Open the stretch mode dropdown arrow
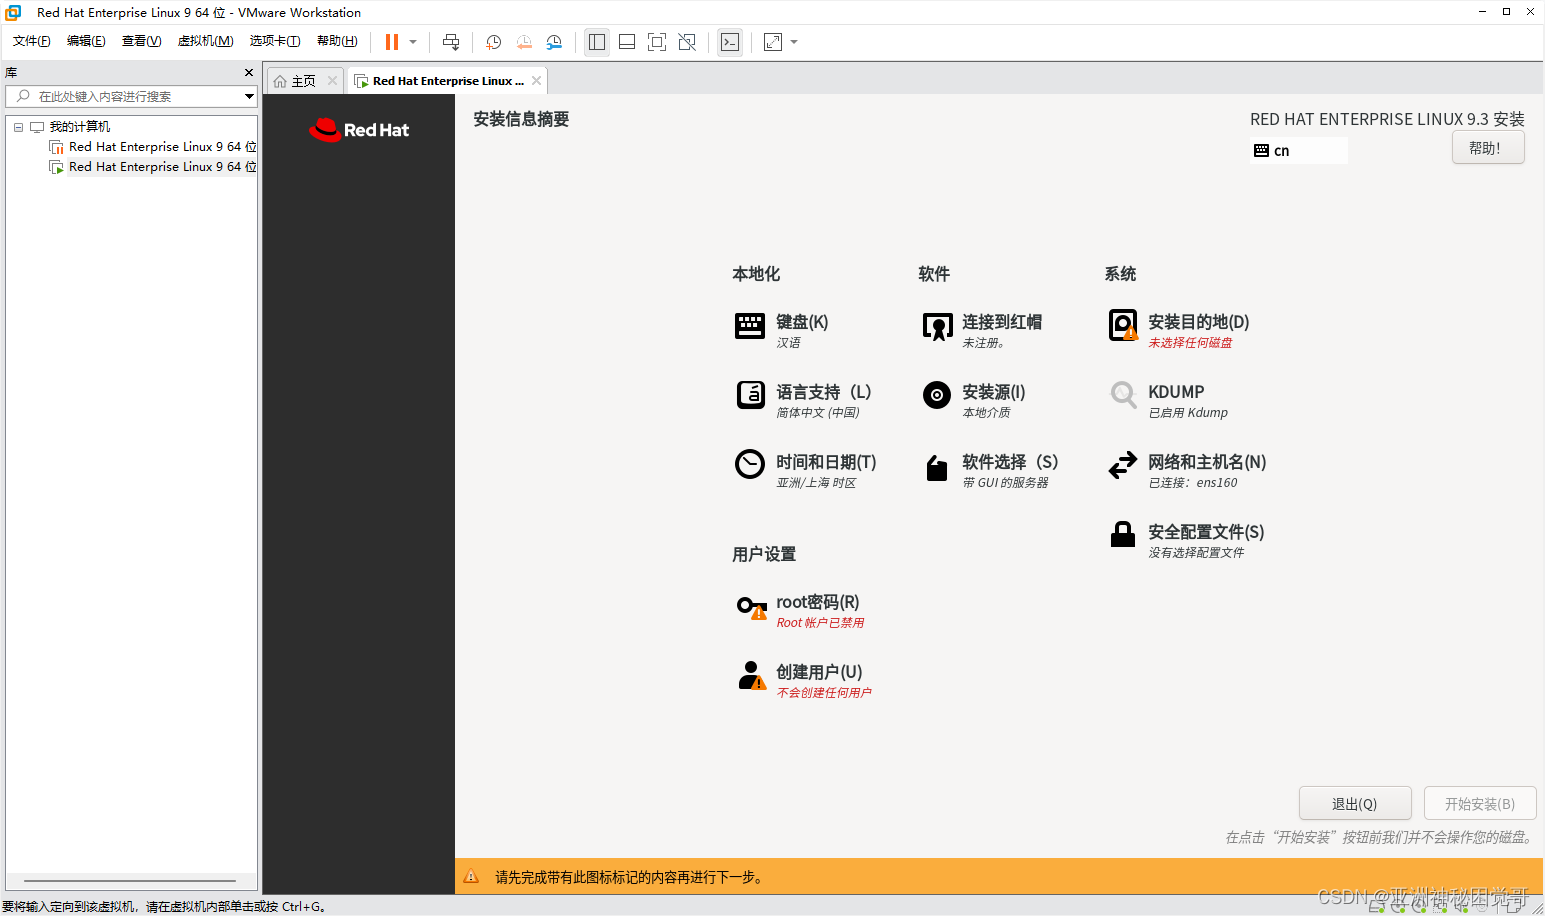1545x916 pixels. point(794,42)
